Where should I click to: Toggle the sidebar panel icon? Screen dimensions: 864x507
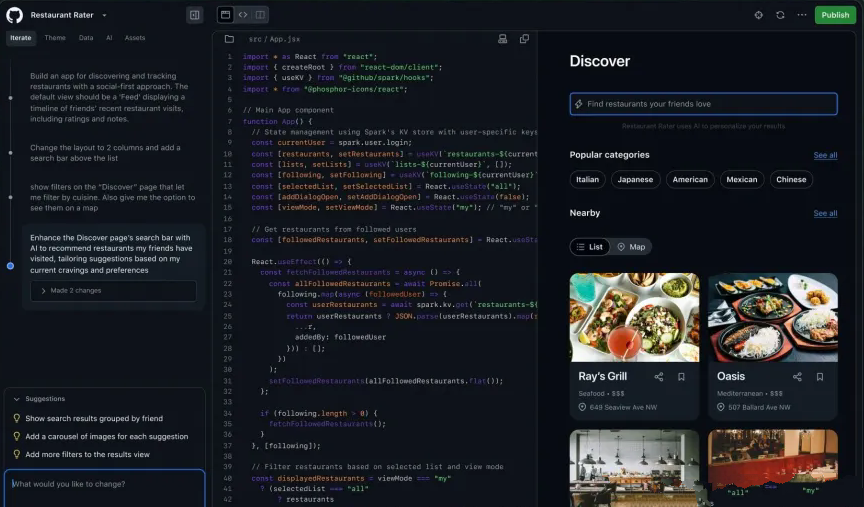pyautogui.click(x=195, y=15)
